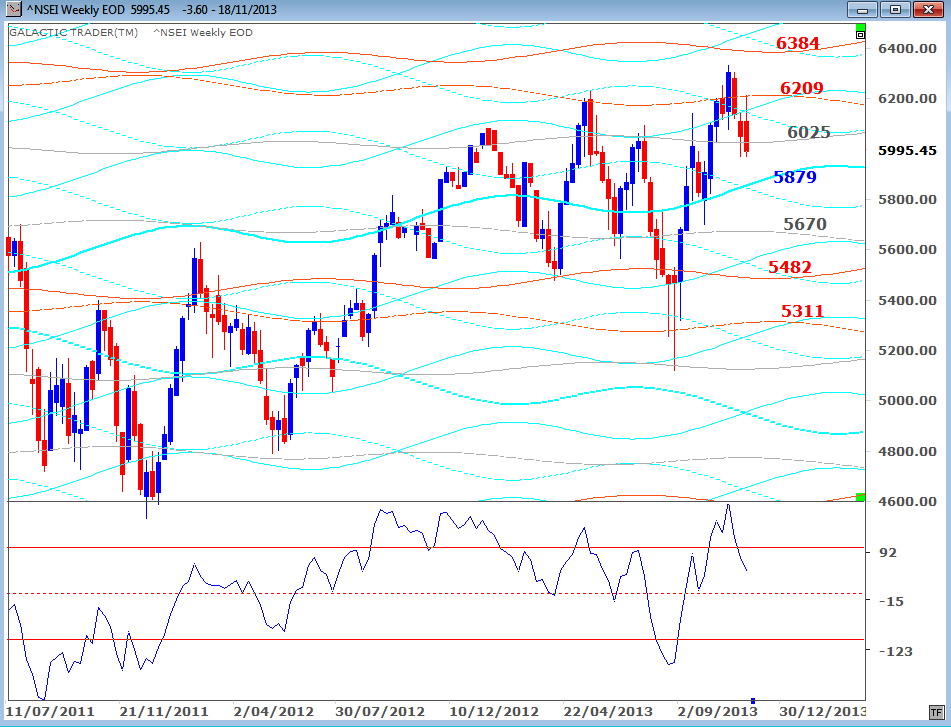This screenshot has height=727, width=951.
Task: Click the 4600.00 price axis label
Action: 907,501
